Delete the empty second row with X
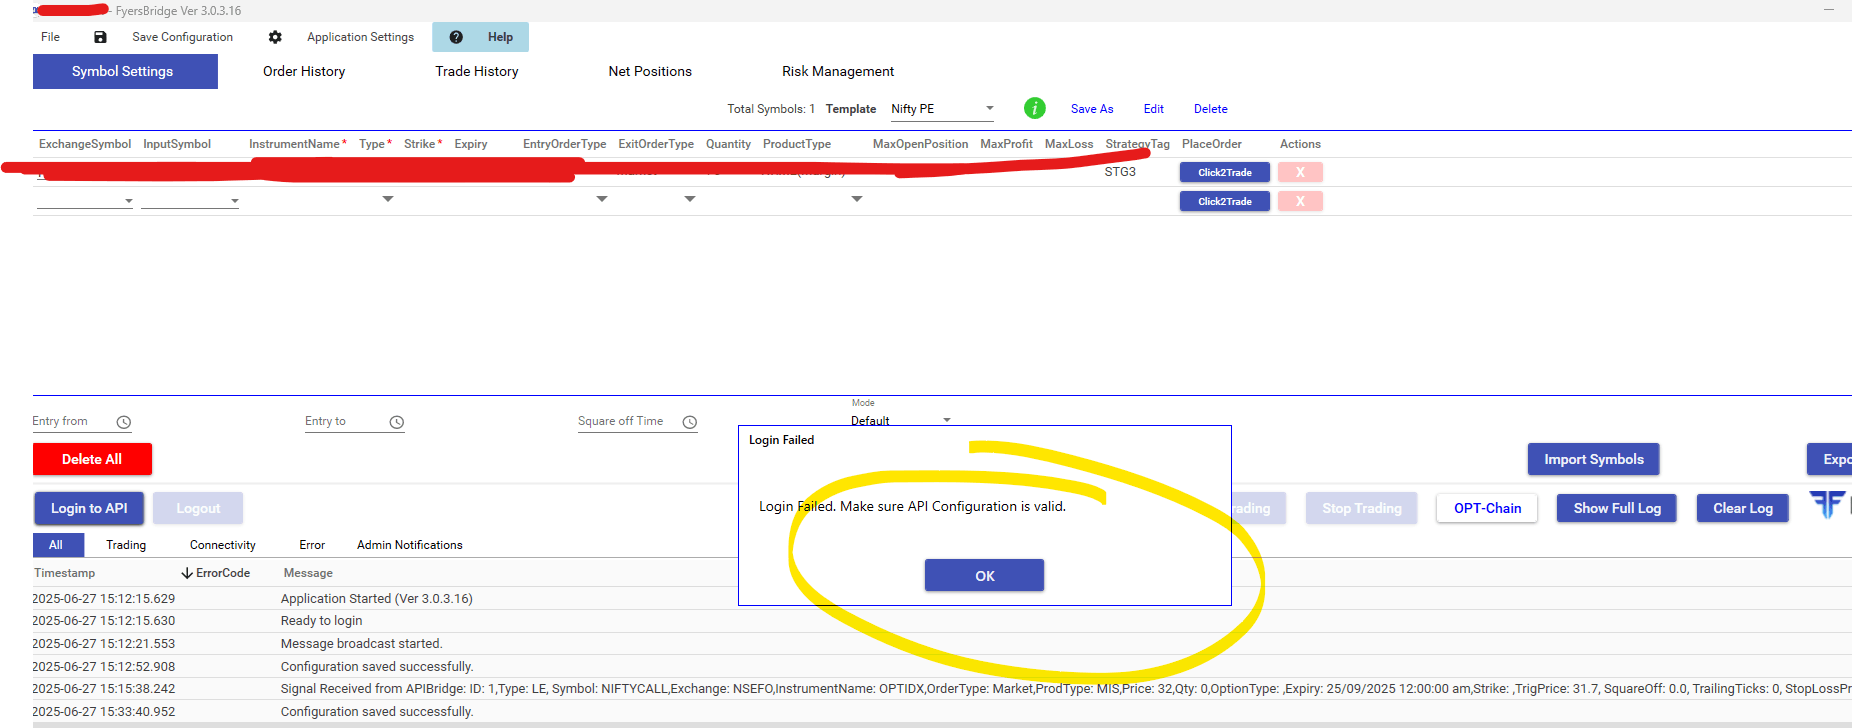 tap(1300, 201)
